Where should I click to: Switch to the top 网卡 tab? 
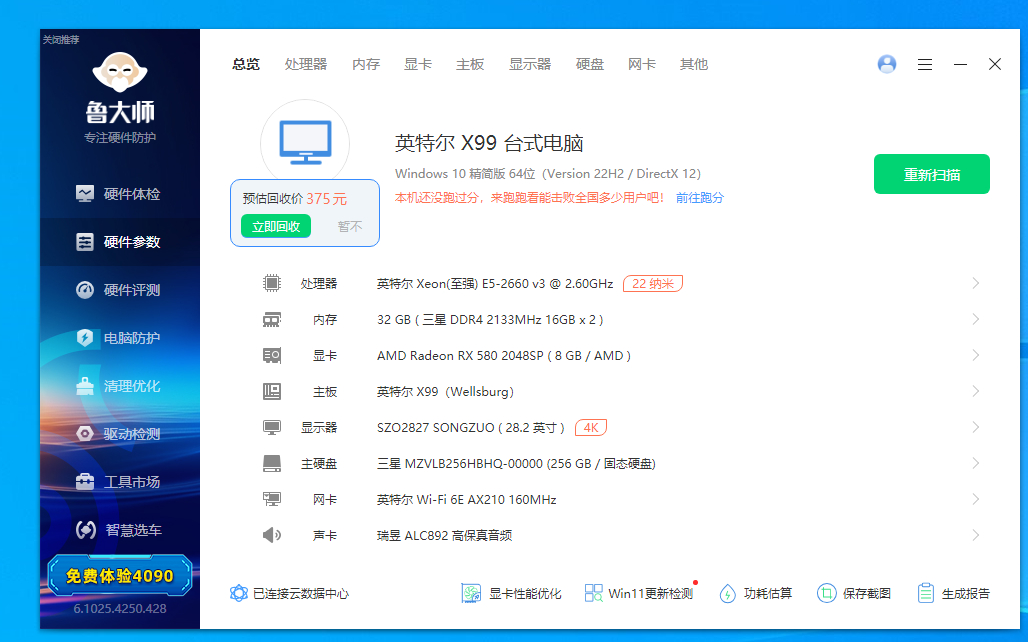click(642, 64)
